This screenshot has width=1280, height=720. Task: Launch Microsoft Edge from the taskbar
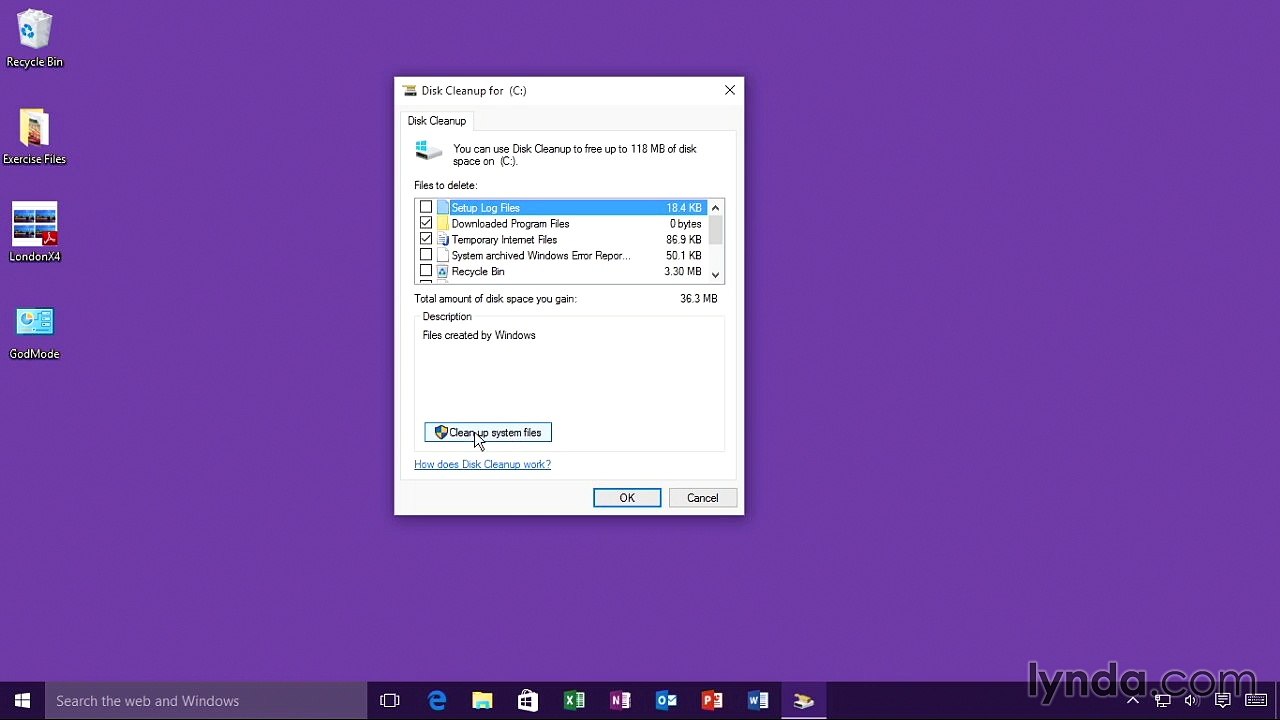437,701
